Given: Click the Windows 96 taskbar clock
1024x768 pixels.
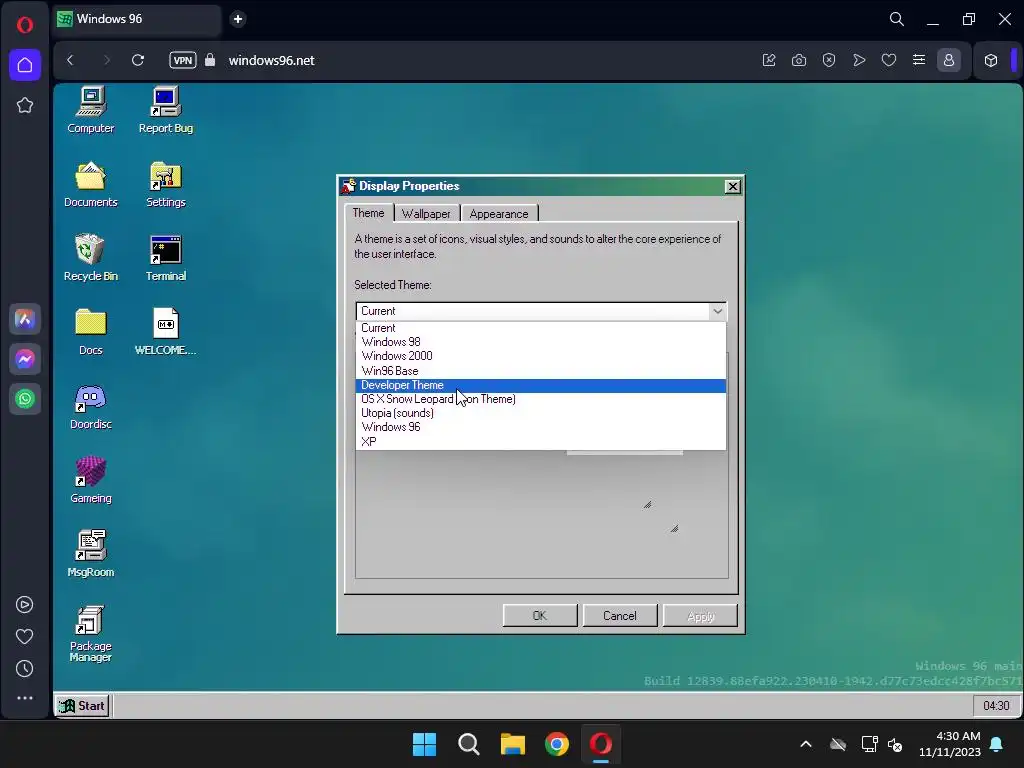Looking at the screenshot, I should click(x=996, y=706).
